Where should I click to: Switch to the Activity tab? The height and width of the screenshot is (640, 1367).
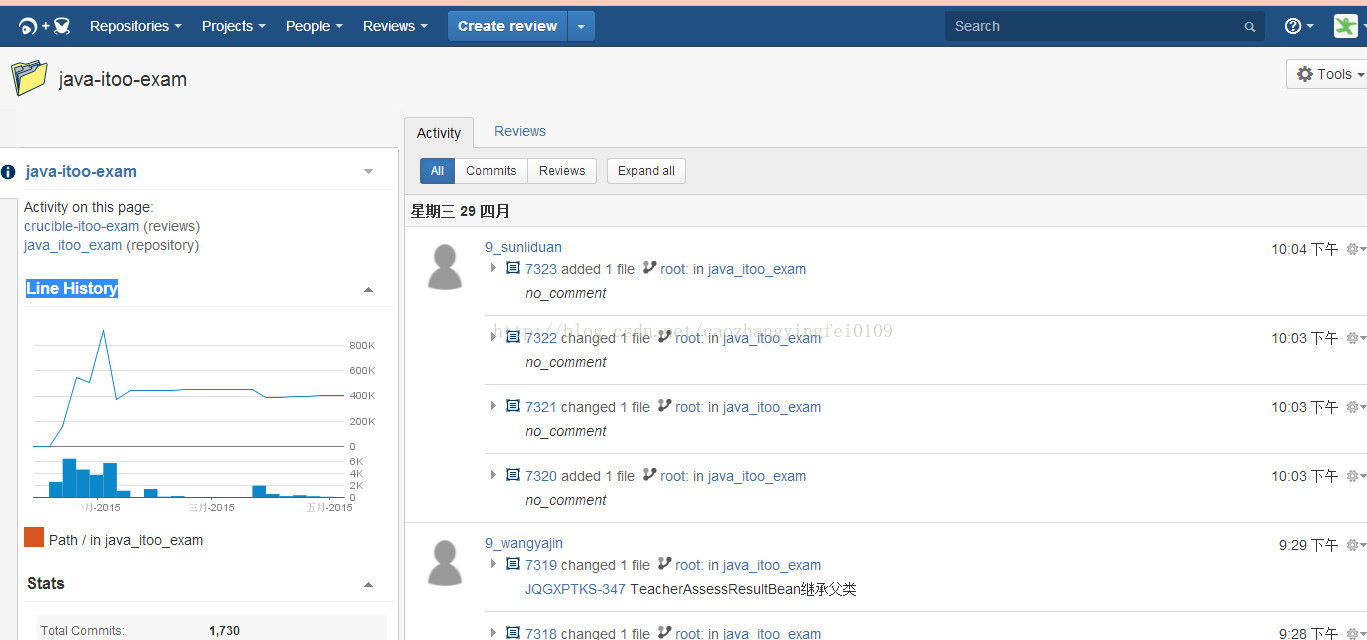click(439, 133)
